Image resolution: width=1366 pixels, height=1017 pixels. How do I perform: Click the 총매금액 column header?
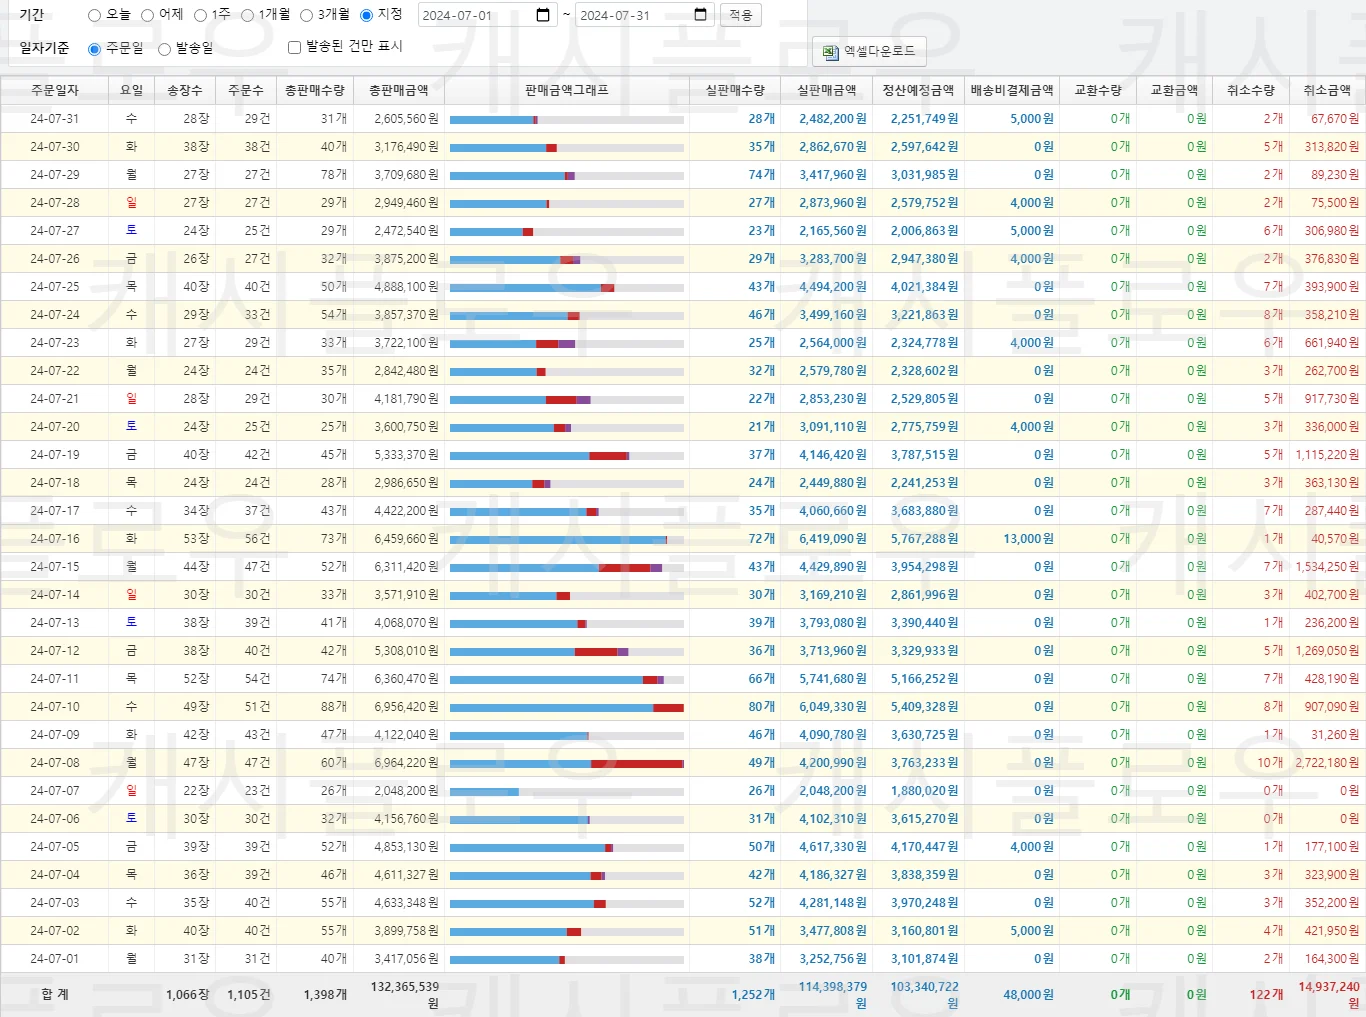click(398, 90)
